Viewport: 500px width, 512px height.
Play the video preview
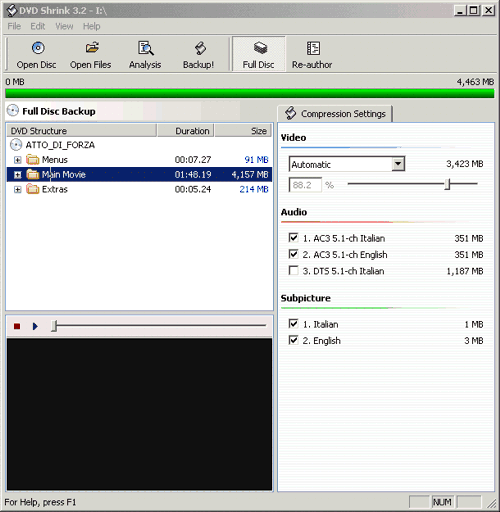click(x=35, y=326)
